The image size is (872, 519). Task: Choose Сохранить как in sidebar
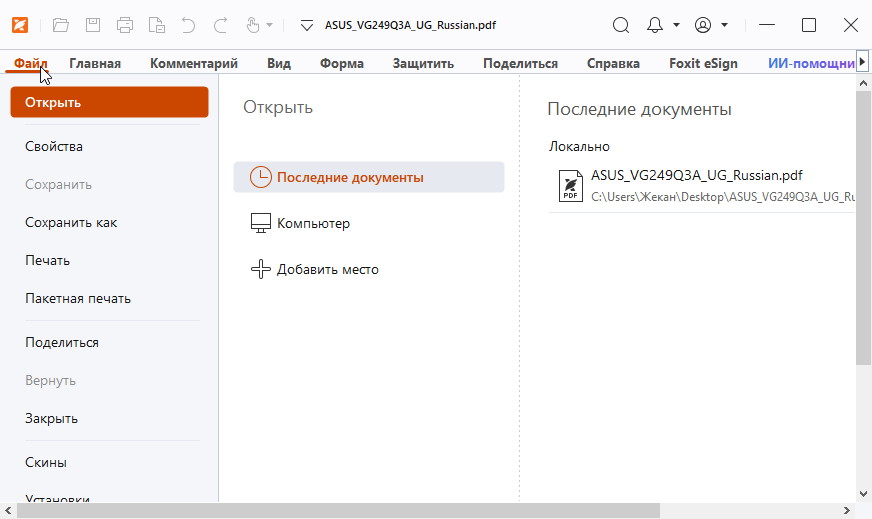click(71, 223)
